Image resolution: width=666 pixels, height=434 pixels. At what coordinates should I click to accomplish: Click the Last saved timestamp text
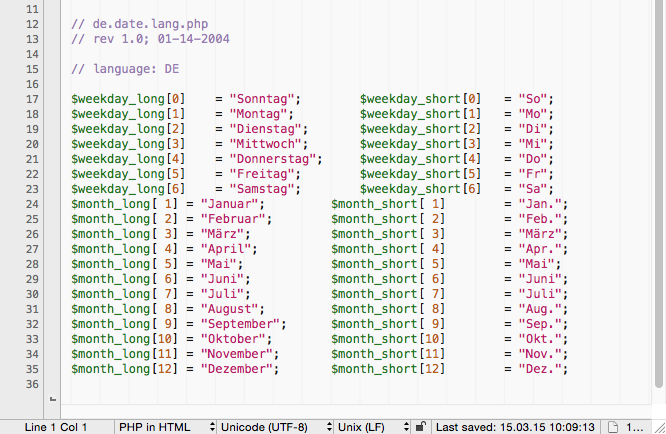[x=515, y=427]
